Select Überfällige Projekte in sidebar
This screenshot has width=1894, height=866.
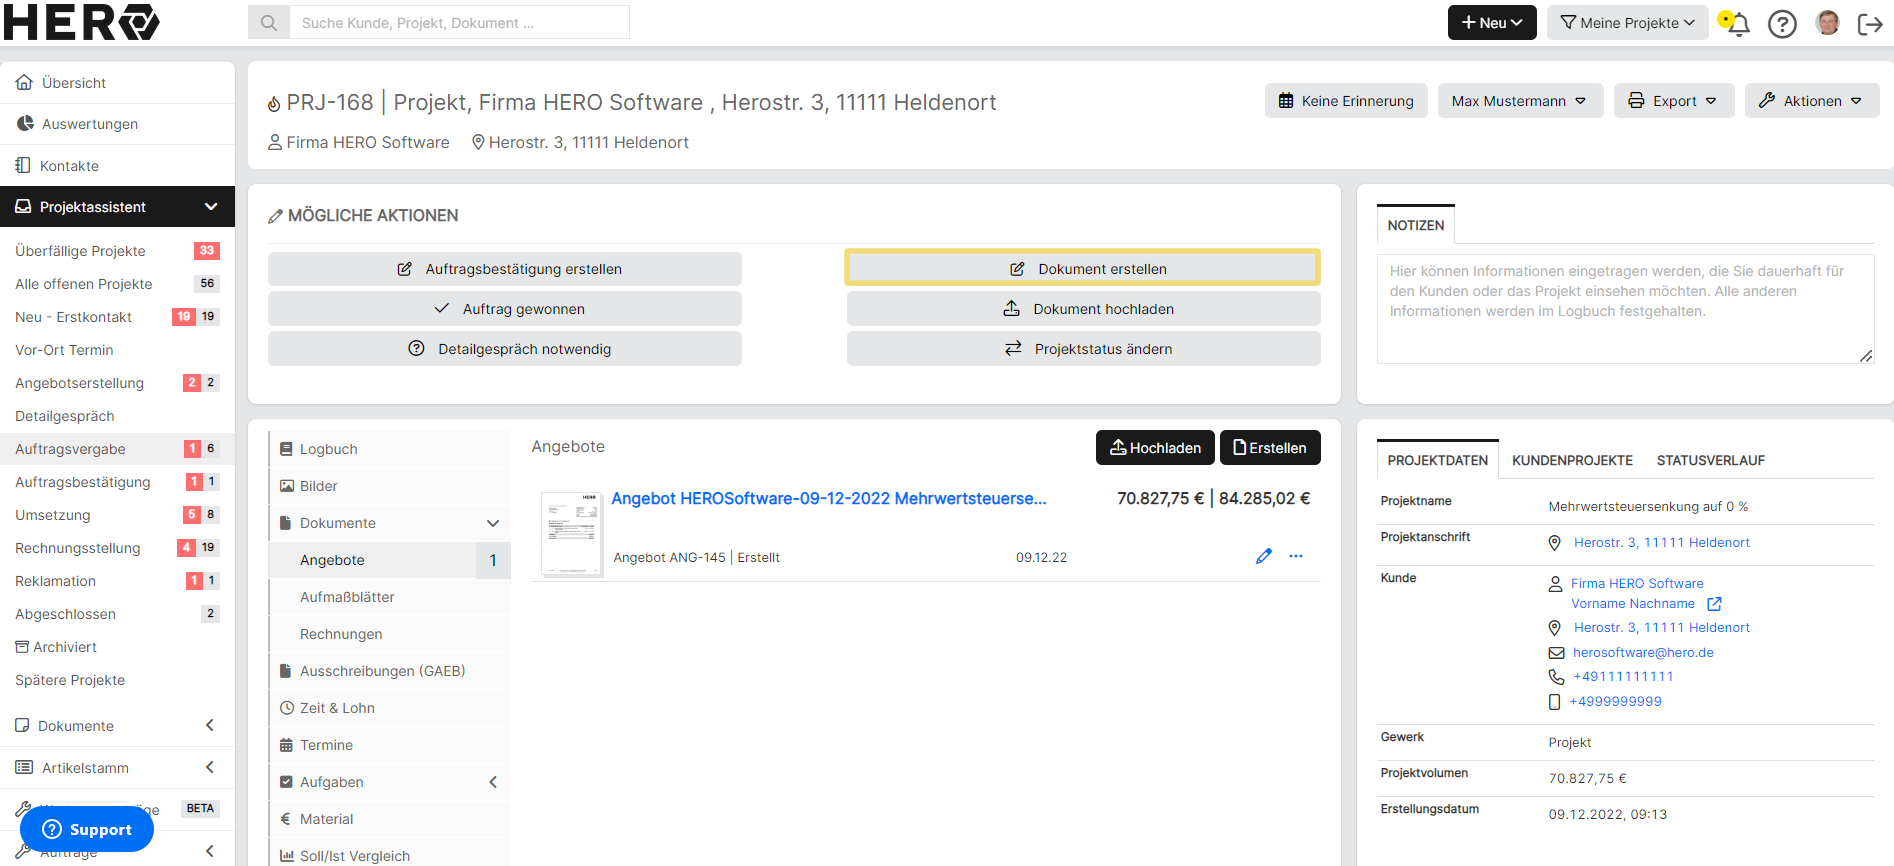117,251
